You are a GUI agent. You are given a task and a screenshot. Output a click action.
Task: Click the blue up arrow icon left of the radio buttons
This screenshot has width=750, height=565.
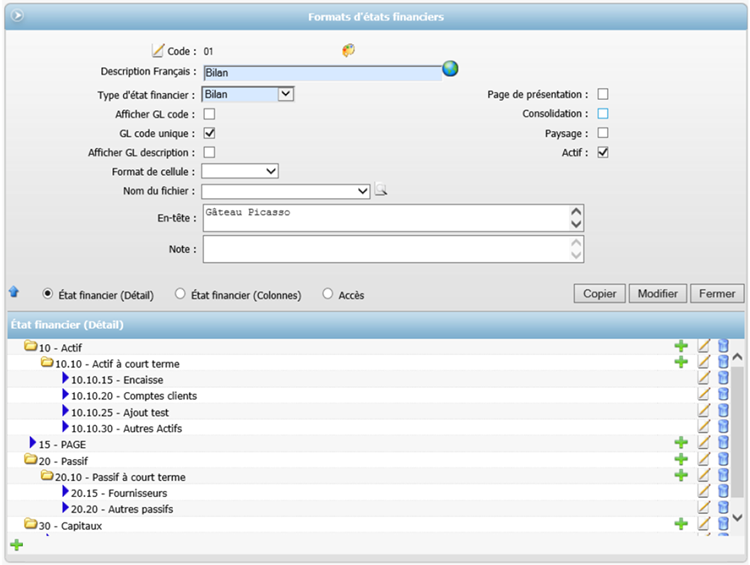coord(14,292)
